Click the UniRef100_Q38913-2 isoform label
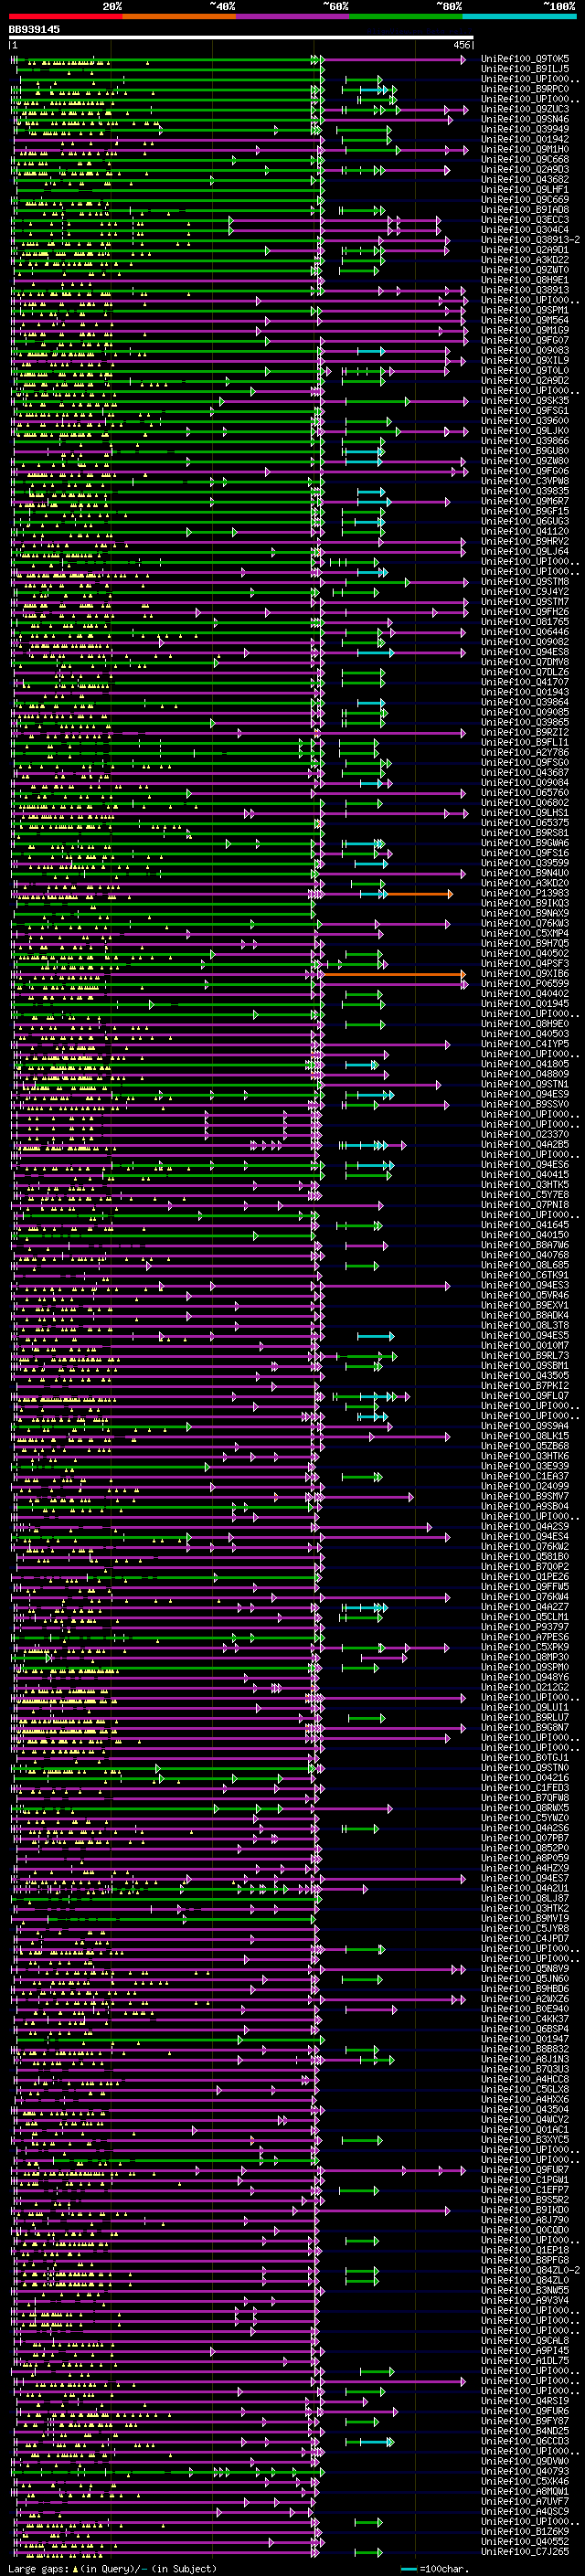The image size is (585, 2576). coord(530,240)
